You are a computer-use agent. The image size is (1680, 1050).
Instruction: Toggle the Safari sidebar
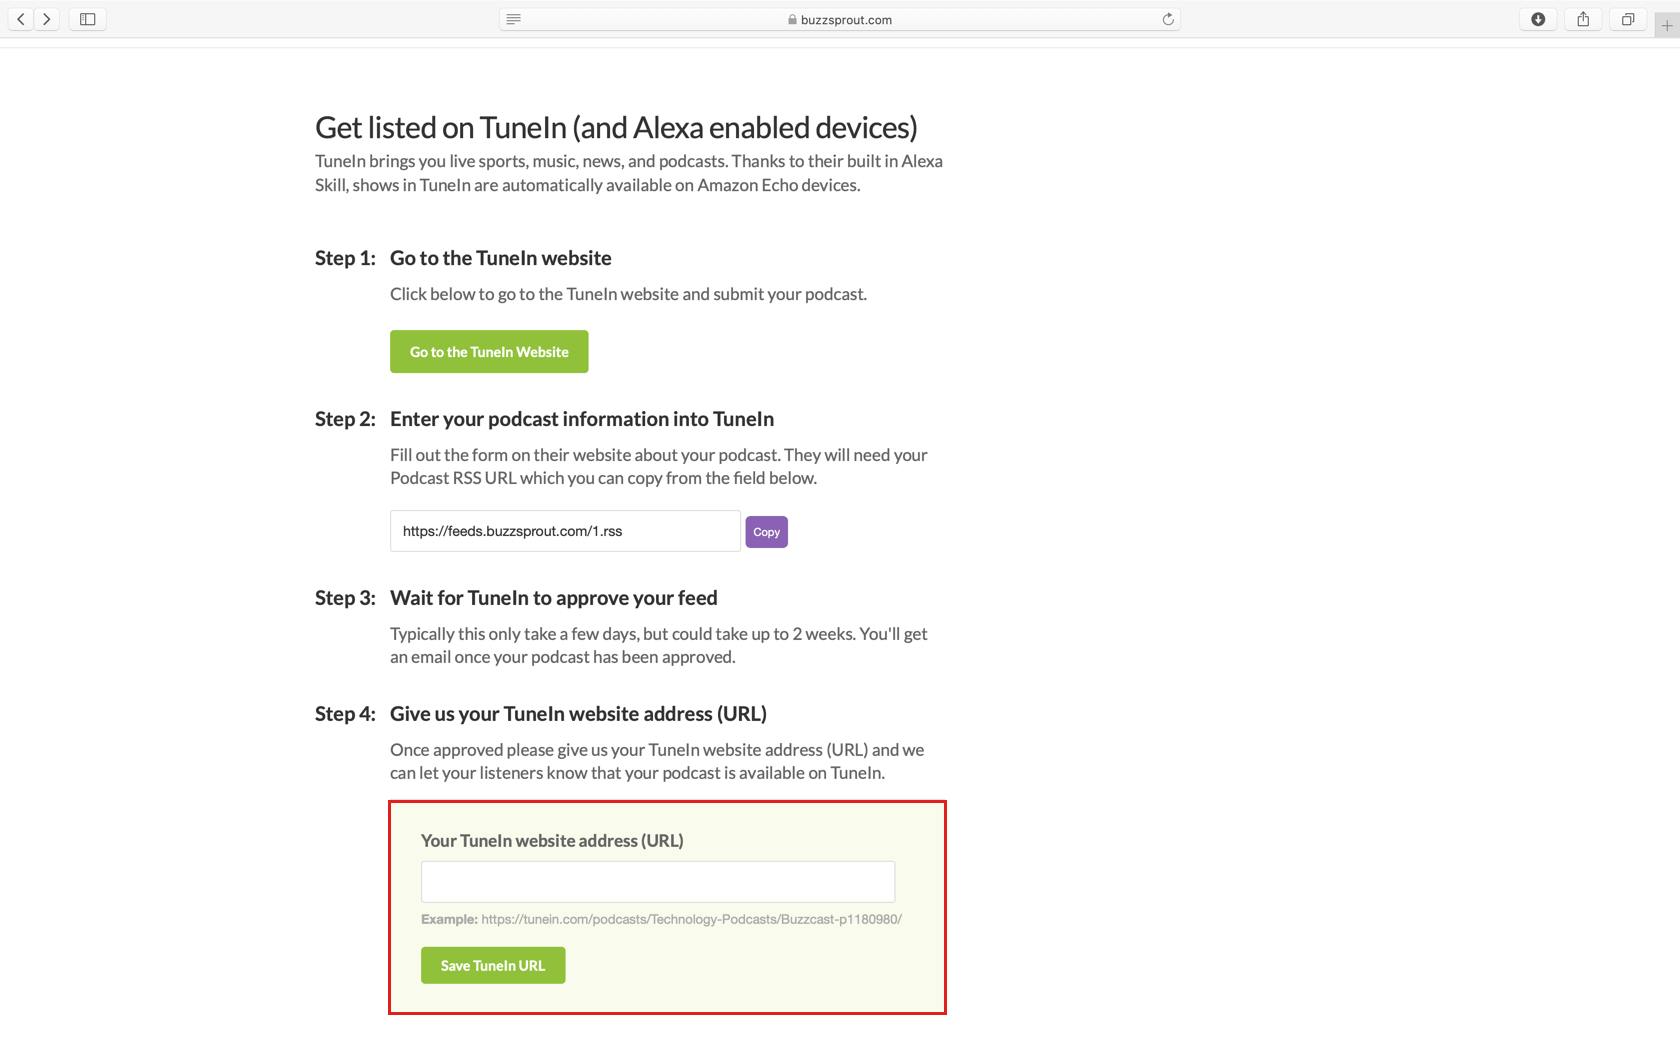pos(87,18)
